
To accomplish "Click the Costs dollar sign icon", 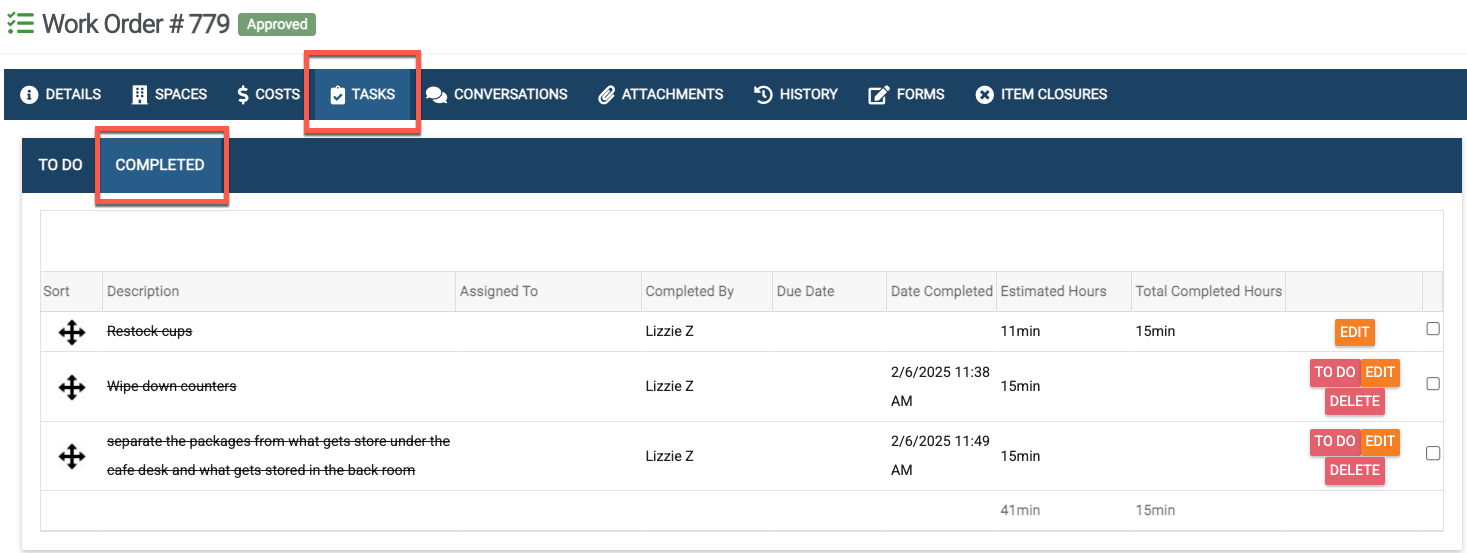I will [x=243, y=95].
